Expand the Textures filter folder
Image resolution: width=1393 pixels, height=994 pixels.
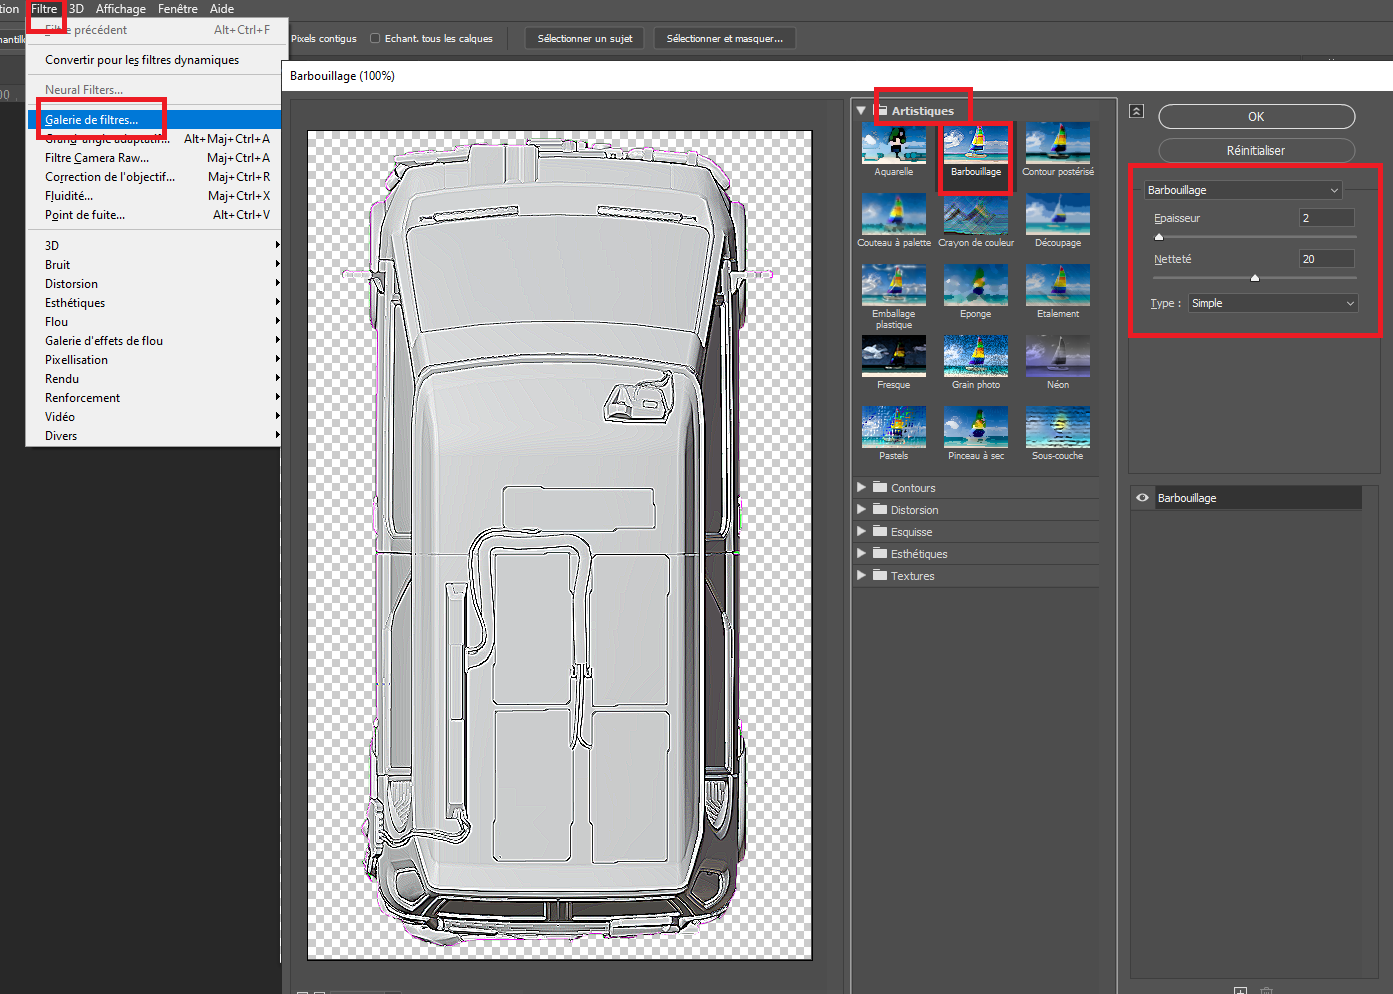tap(861, 576)
